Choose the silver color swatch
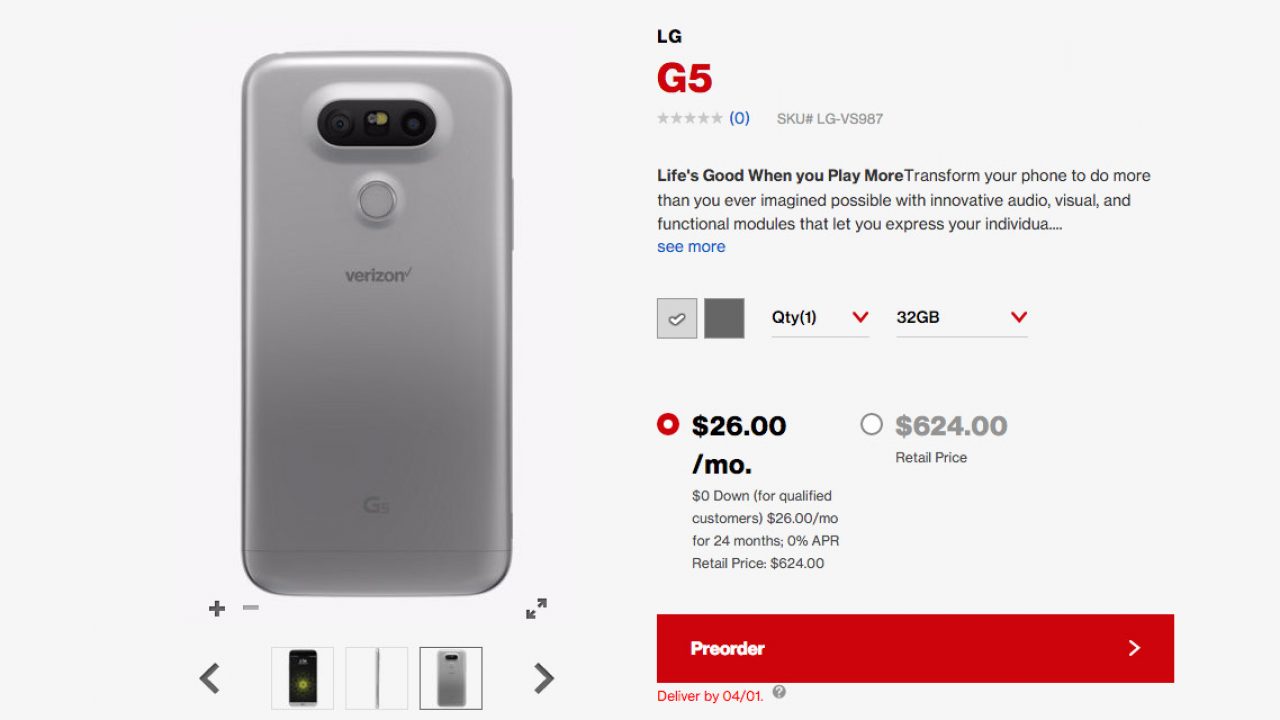 click(x=677, y=318)
